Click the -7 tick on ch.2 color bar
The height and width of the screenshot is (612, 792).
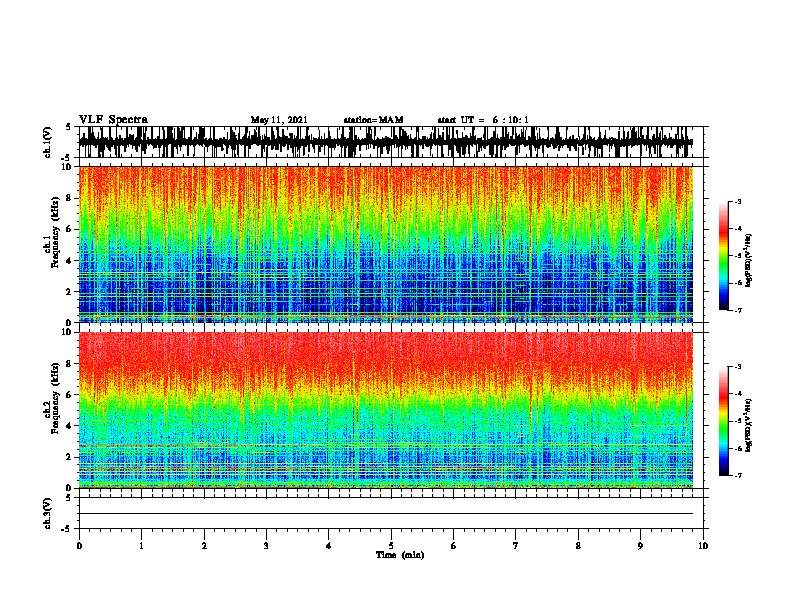(738, 475)
